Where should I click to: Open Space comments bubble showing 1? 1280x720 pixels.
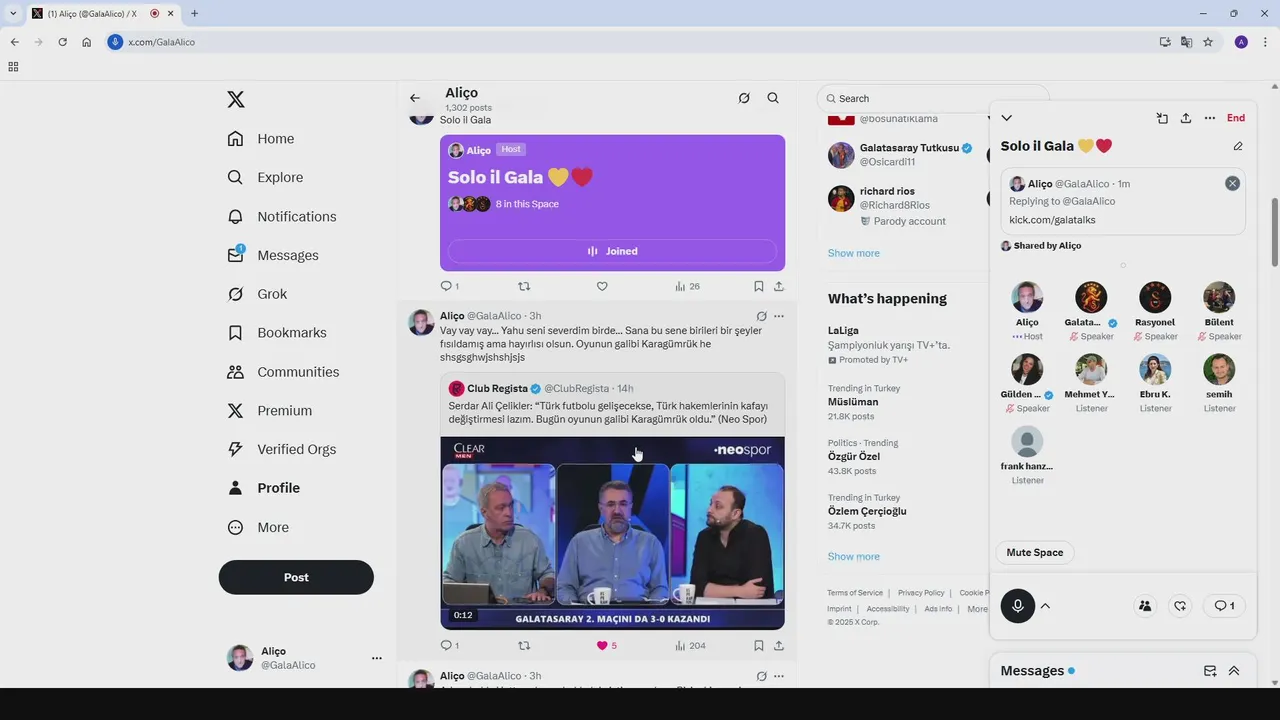(x=1224, y=606)
